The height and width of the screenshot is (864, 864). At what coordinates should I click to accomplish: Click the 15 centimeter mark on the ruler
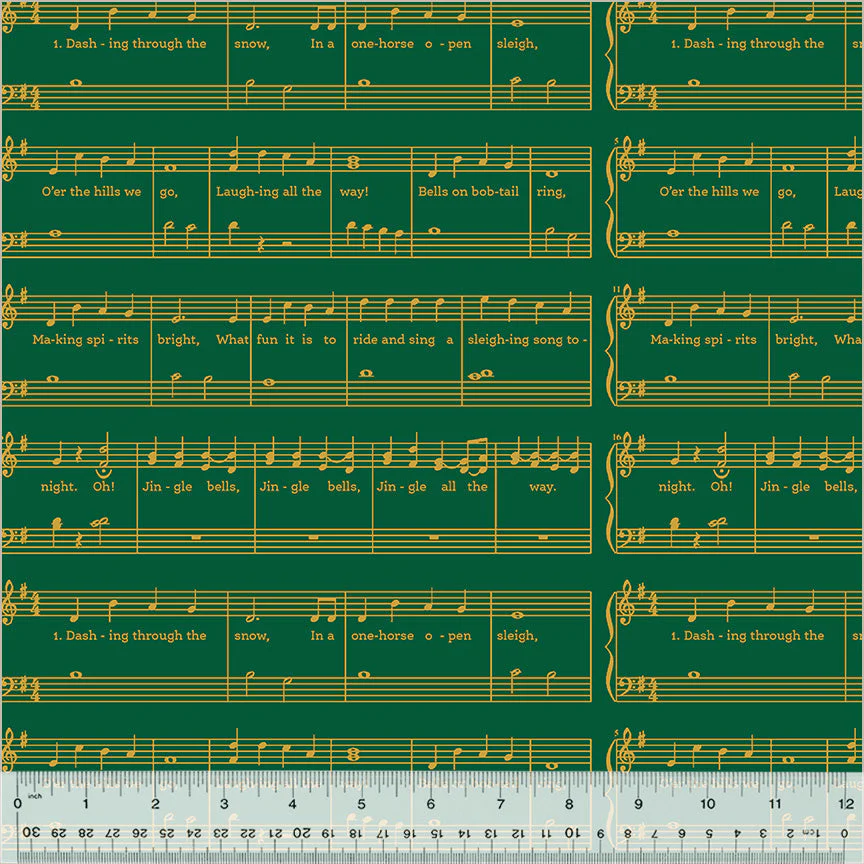pos(435,833)
